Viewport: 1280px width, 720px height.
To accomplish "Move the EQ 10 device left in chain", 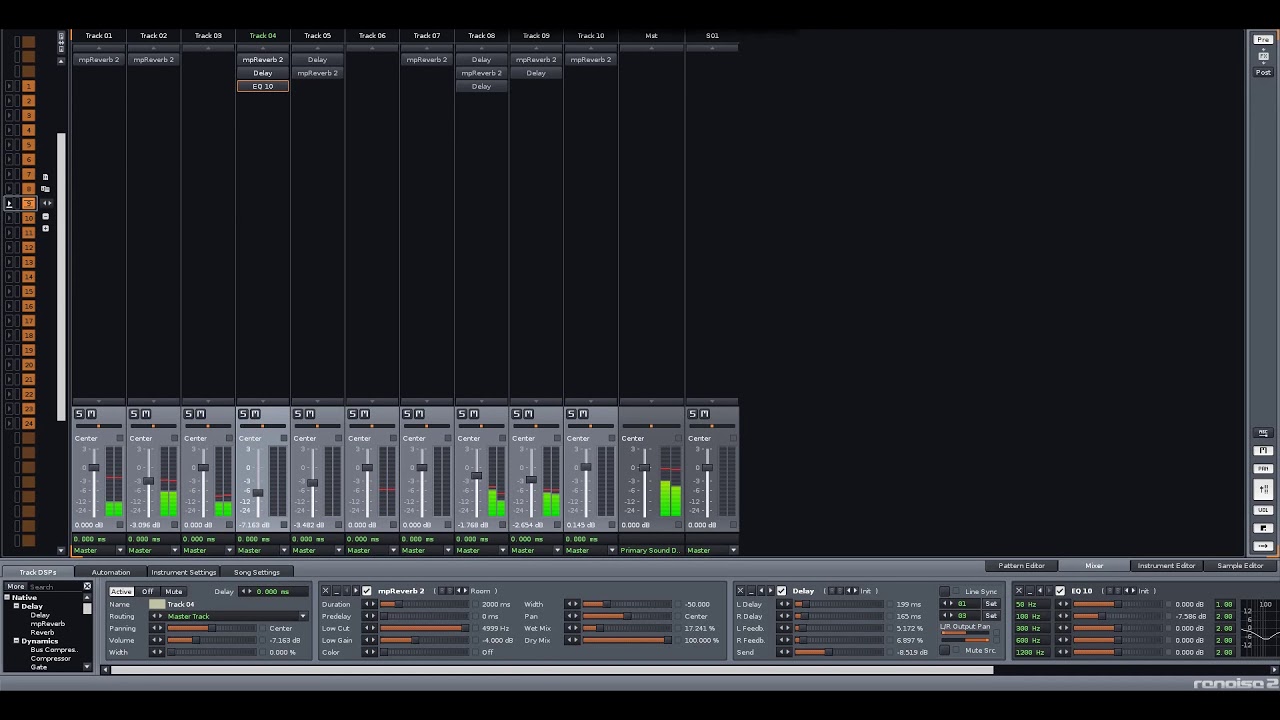I will point(1040,591).
